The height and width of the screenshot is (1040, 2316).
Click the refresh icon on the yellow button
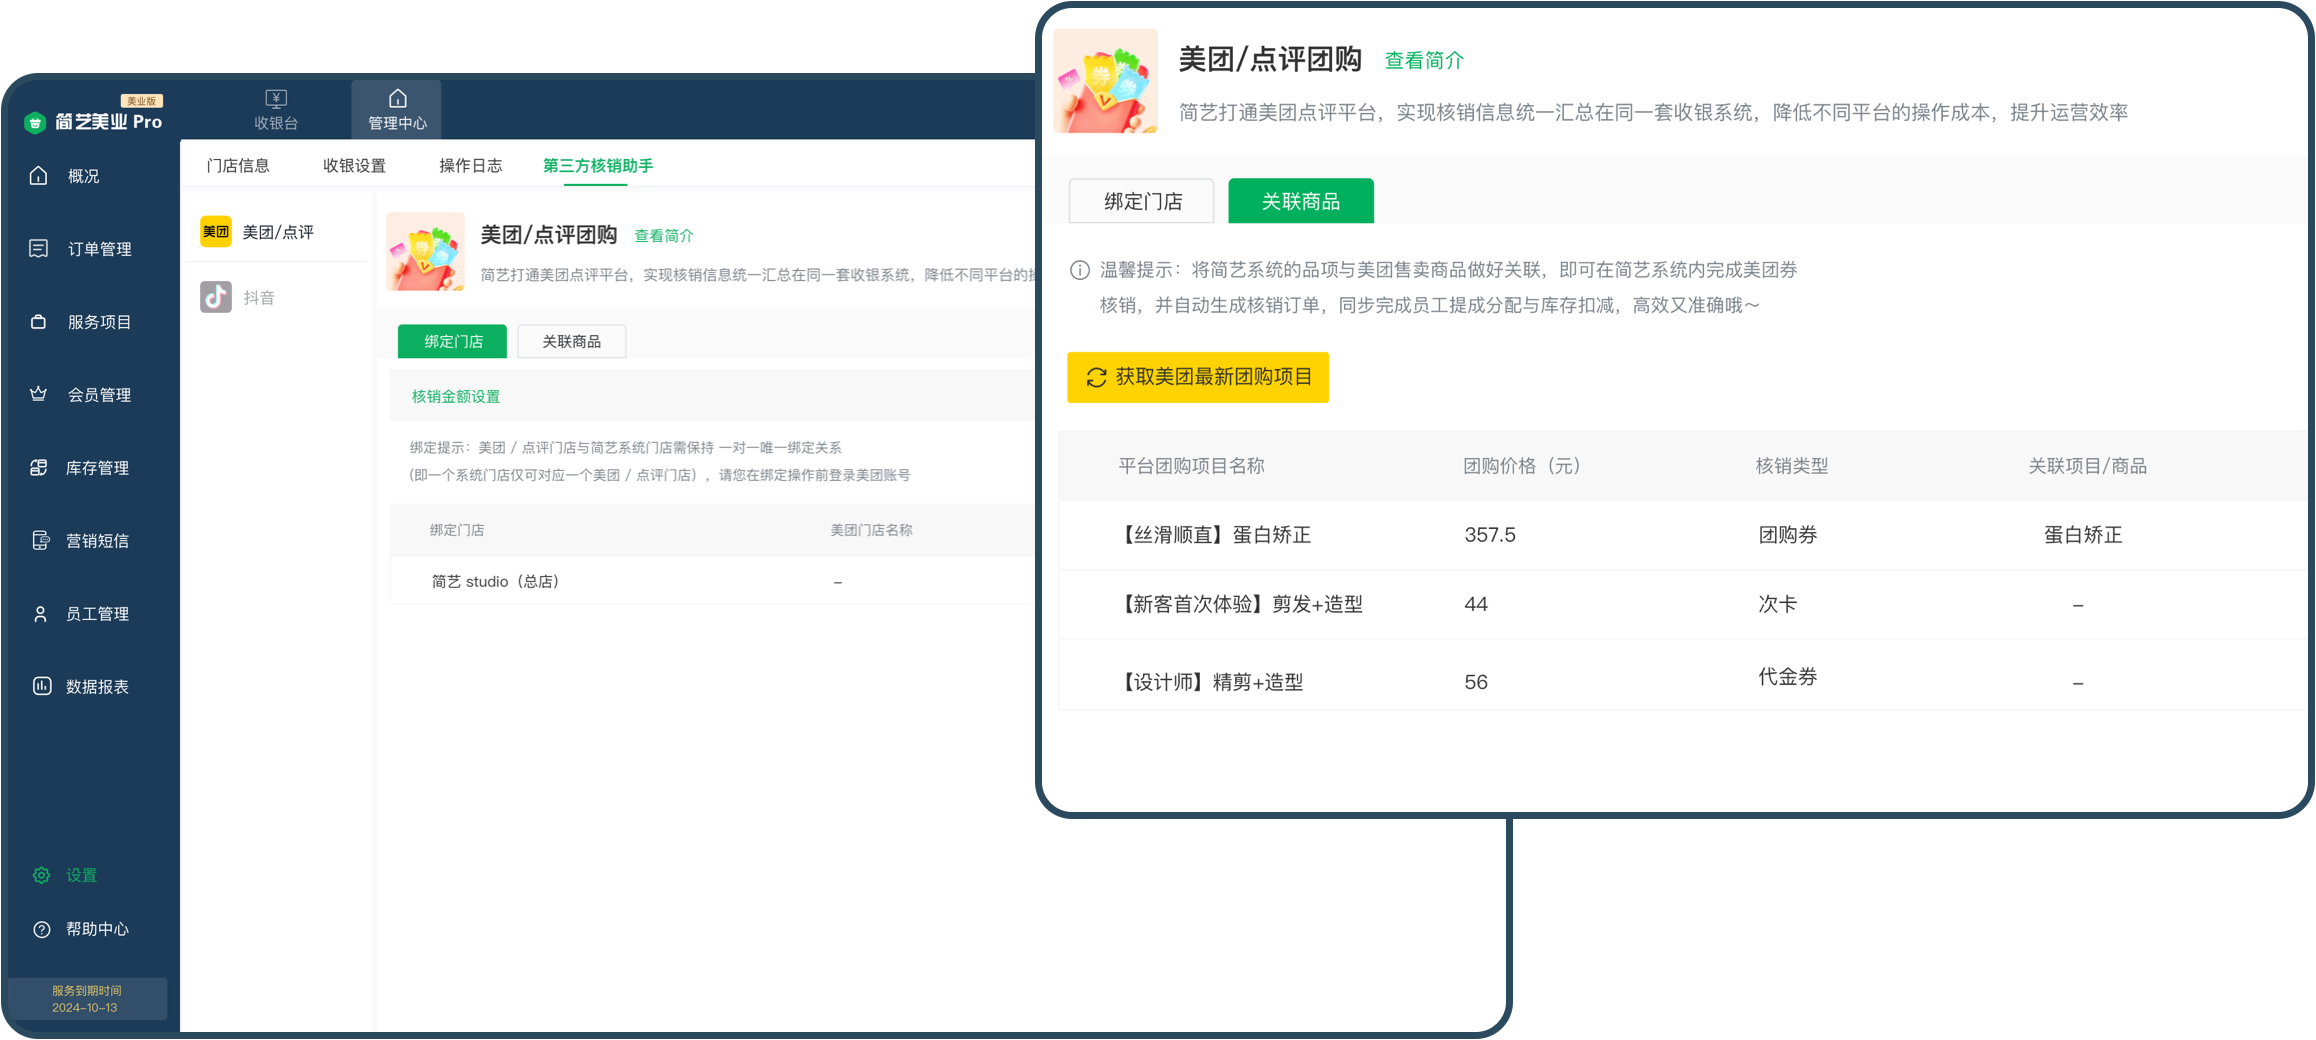pos(1096,377)
